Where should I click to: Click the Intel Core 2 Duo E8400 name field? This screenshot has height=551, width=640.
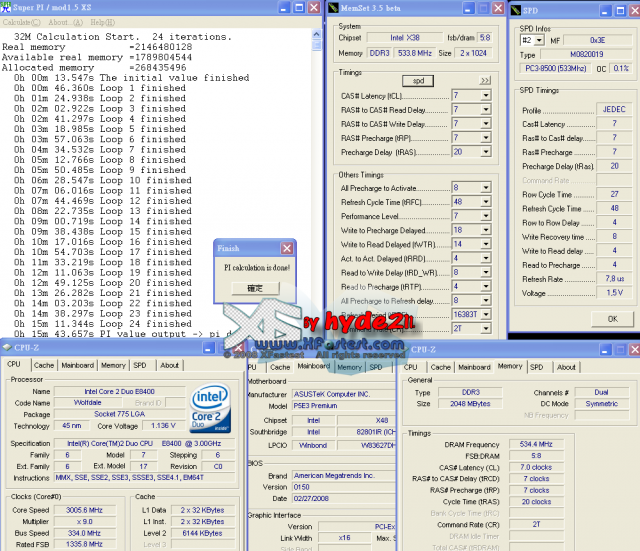tap(120, 391)
